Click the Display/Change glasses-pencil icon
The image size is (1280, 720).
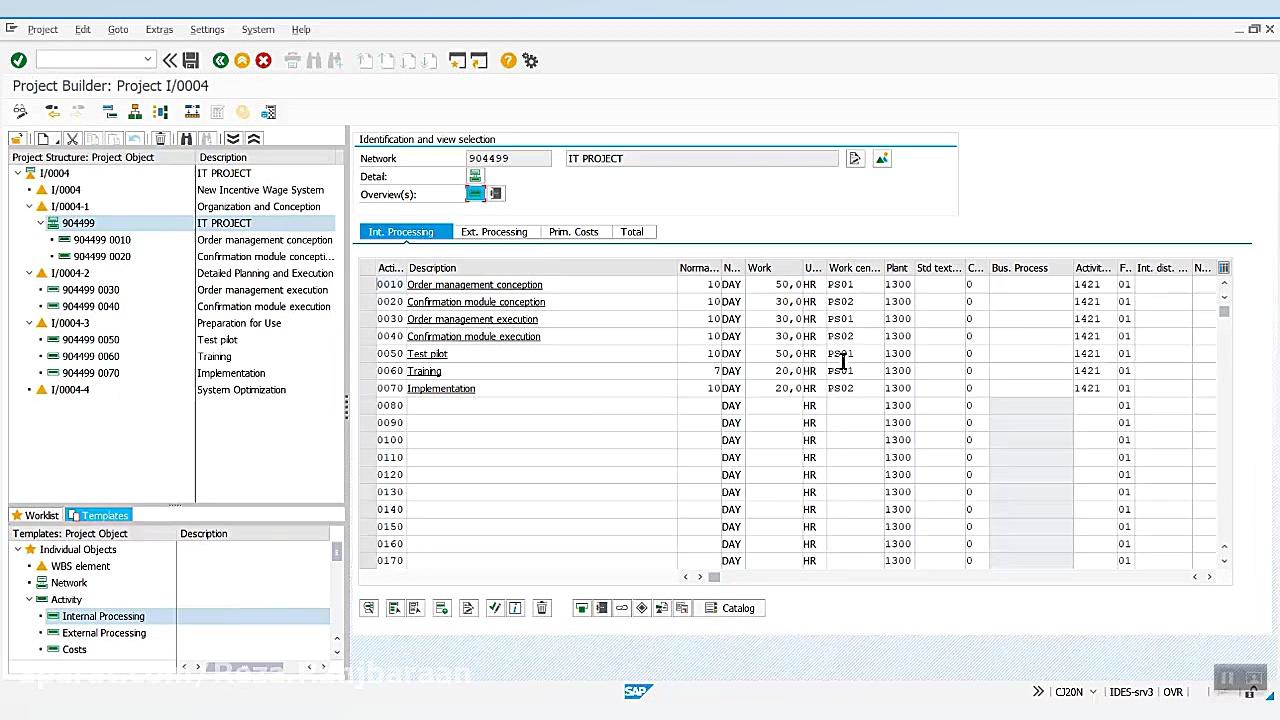[20, 112]
